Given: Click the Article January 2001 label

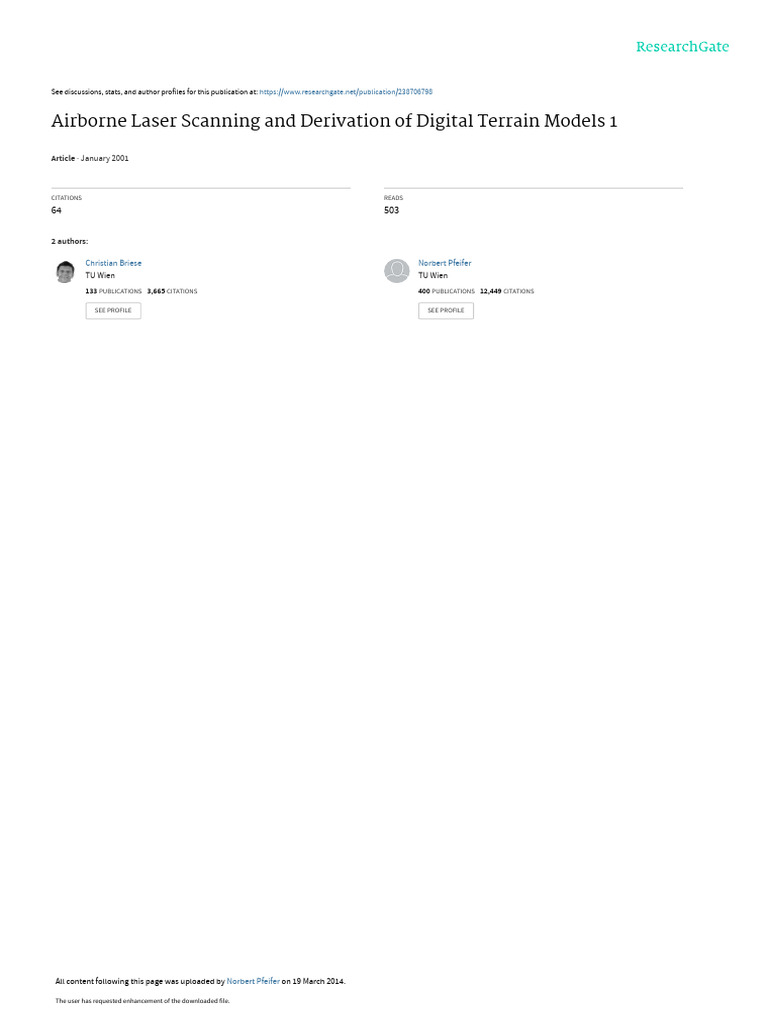Looking at the screenshot, I should 90,159.
